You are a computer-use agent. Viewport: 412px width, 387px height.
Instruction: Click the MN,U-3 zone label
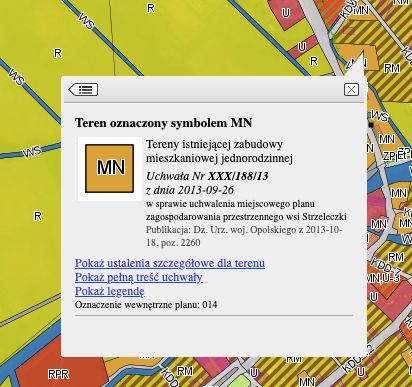(382, 278)
